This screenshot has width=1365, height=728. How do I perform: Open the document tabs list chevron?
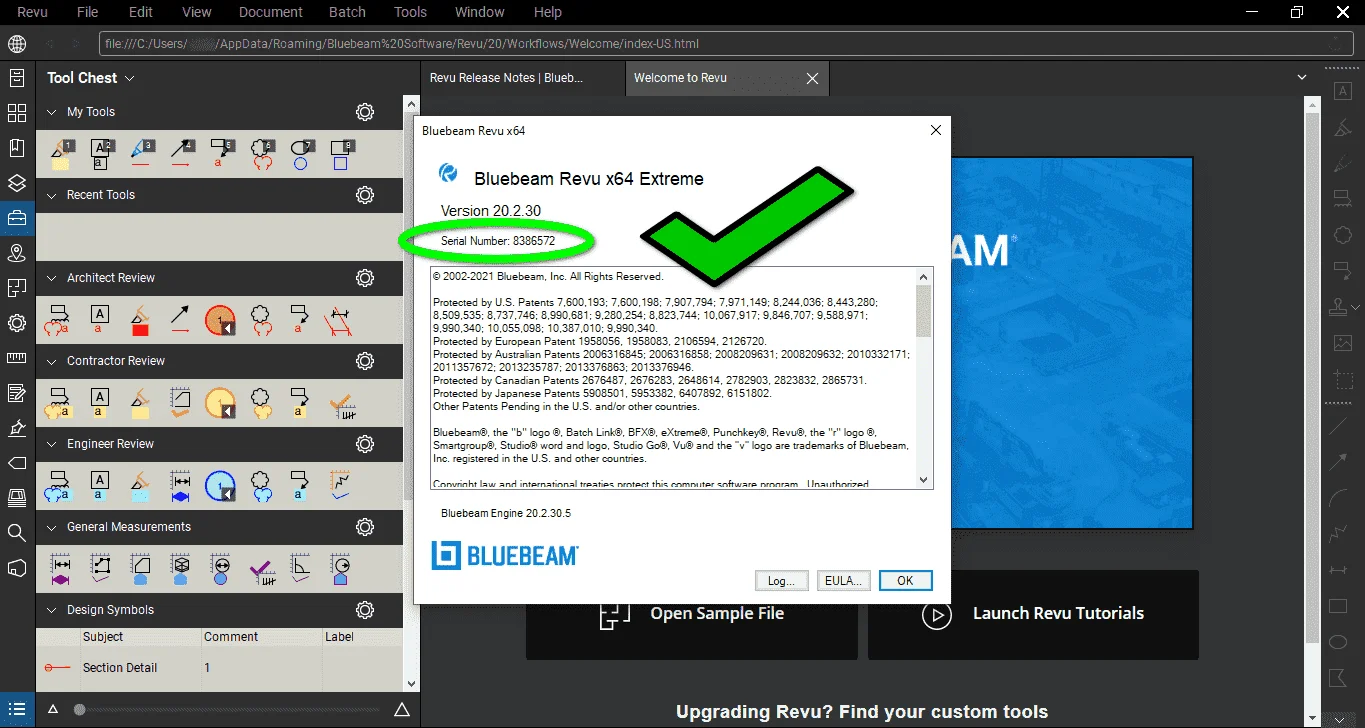click(x=1302, y=77)
